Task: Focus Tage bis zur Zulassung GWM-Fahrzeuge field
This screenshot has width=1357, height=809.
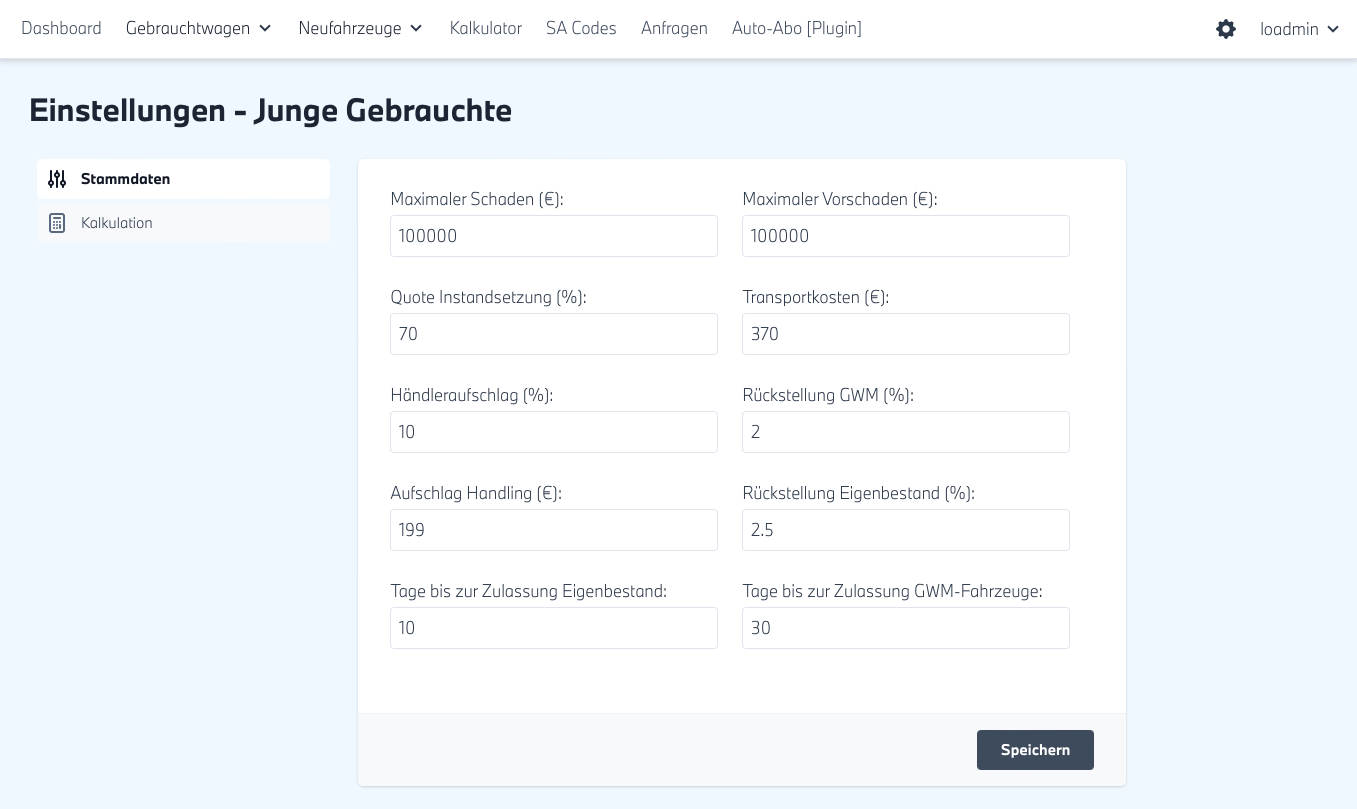Action: point(905,628)
